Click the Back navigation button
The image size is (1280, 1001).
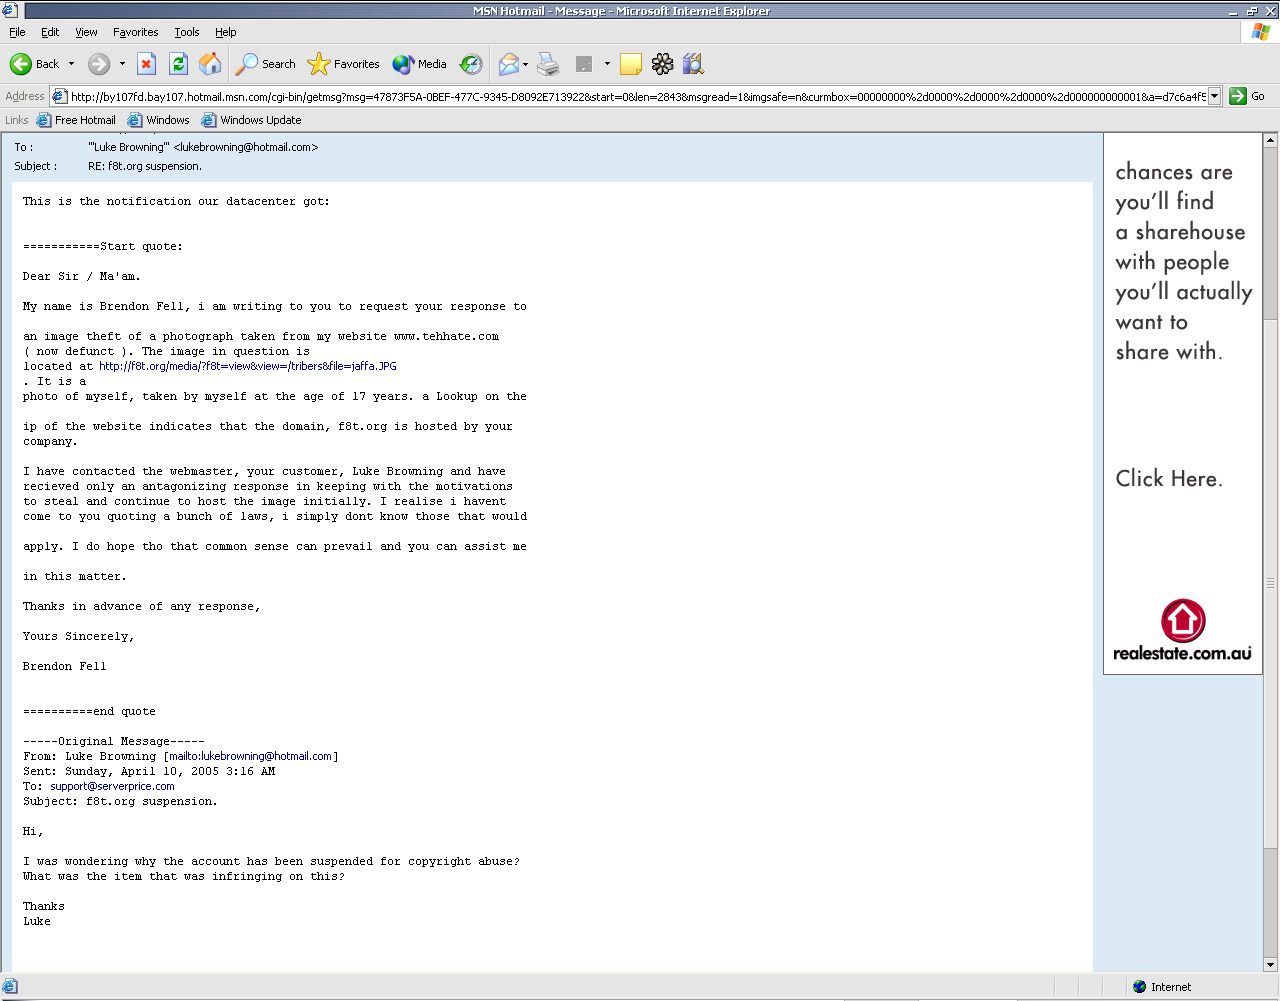click(34, 64)
